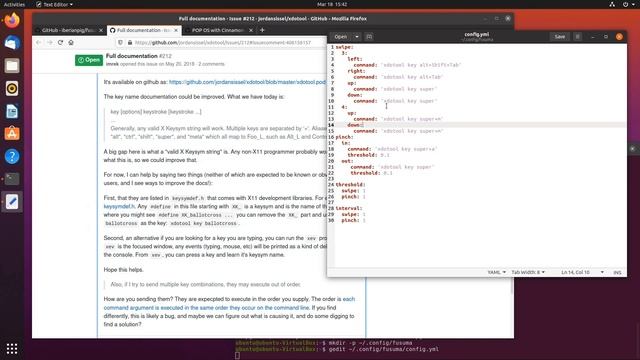Click the 'pinch:' key on line 16
The height and width of the screenshot is (360, 640).
[x=344, y=137]
